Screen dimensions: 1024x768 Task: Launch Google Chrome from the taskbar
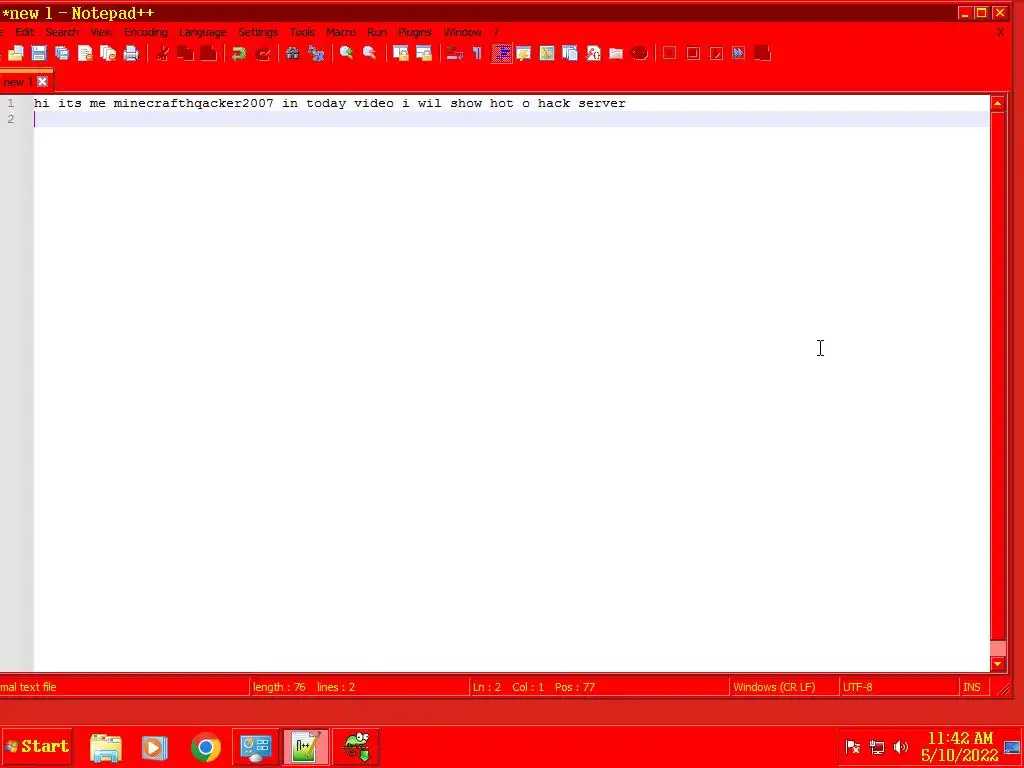point(206,748)
